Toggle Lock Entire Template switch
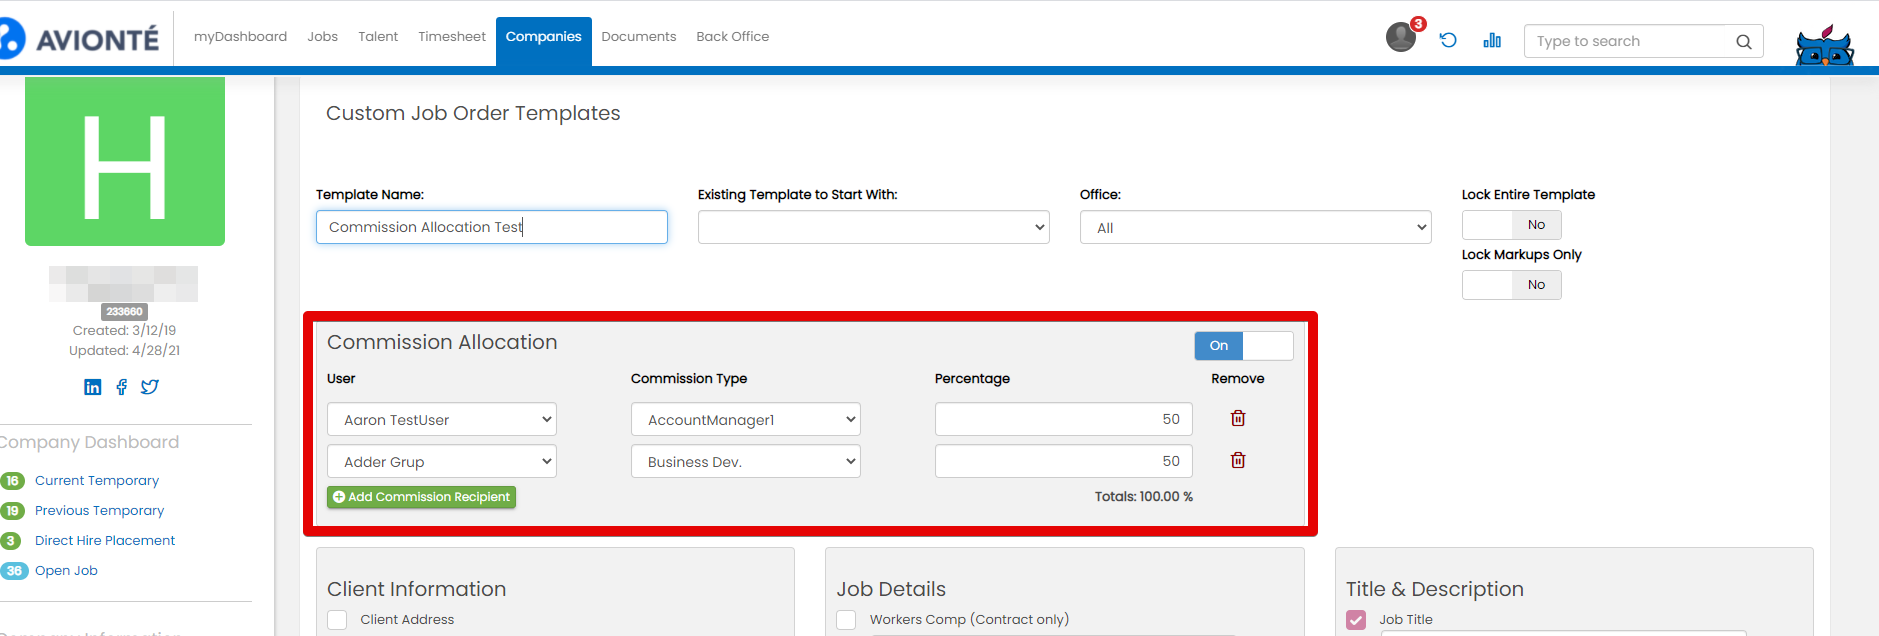Viewport: 1879px width, 636px height. (x=1511, y=225)
